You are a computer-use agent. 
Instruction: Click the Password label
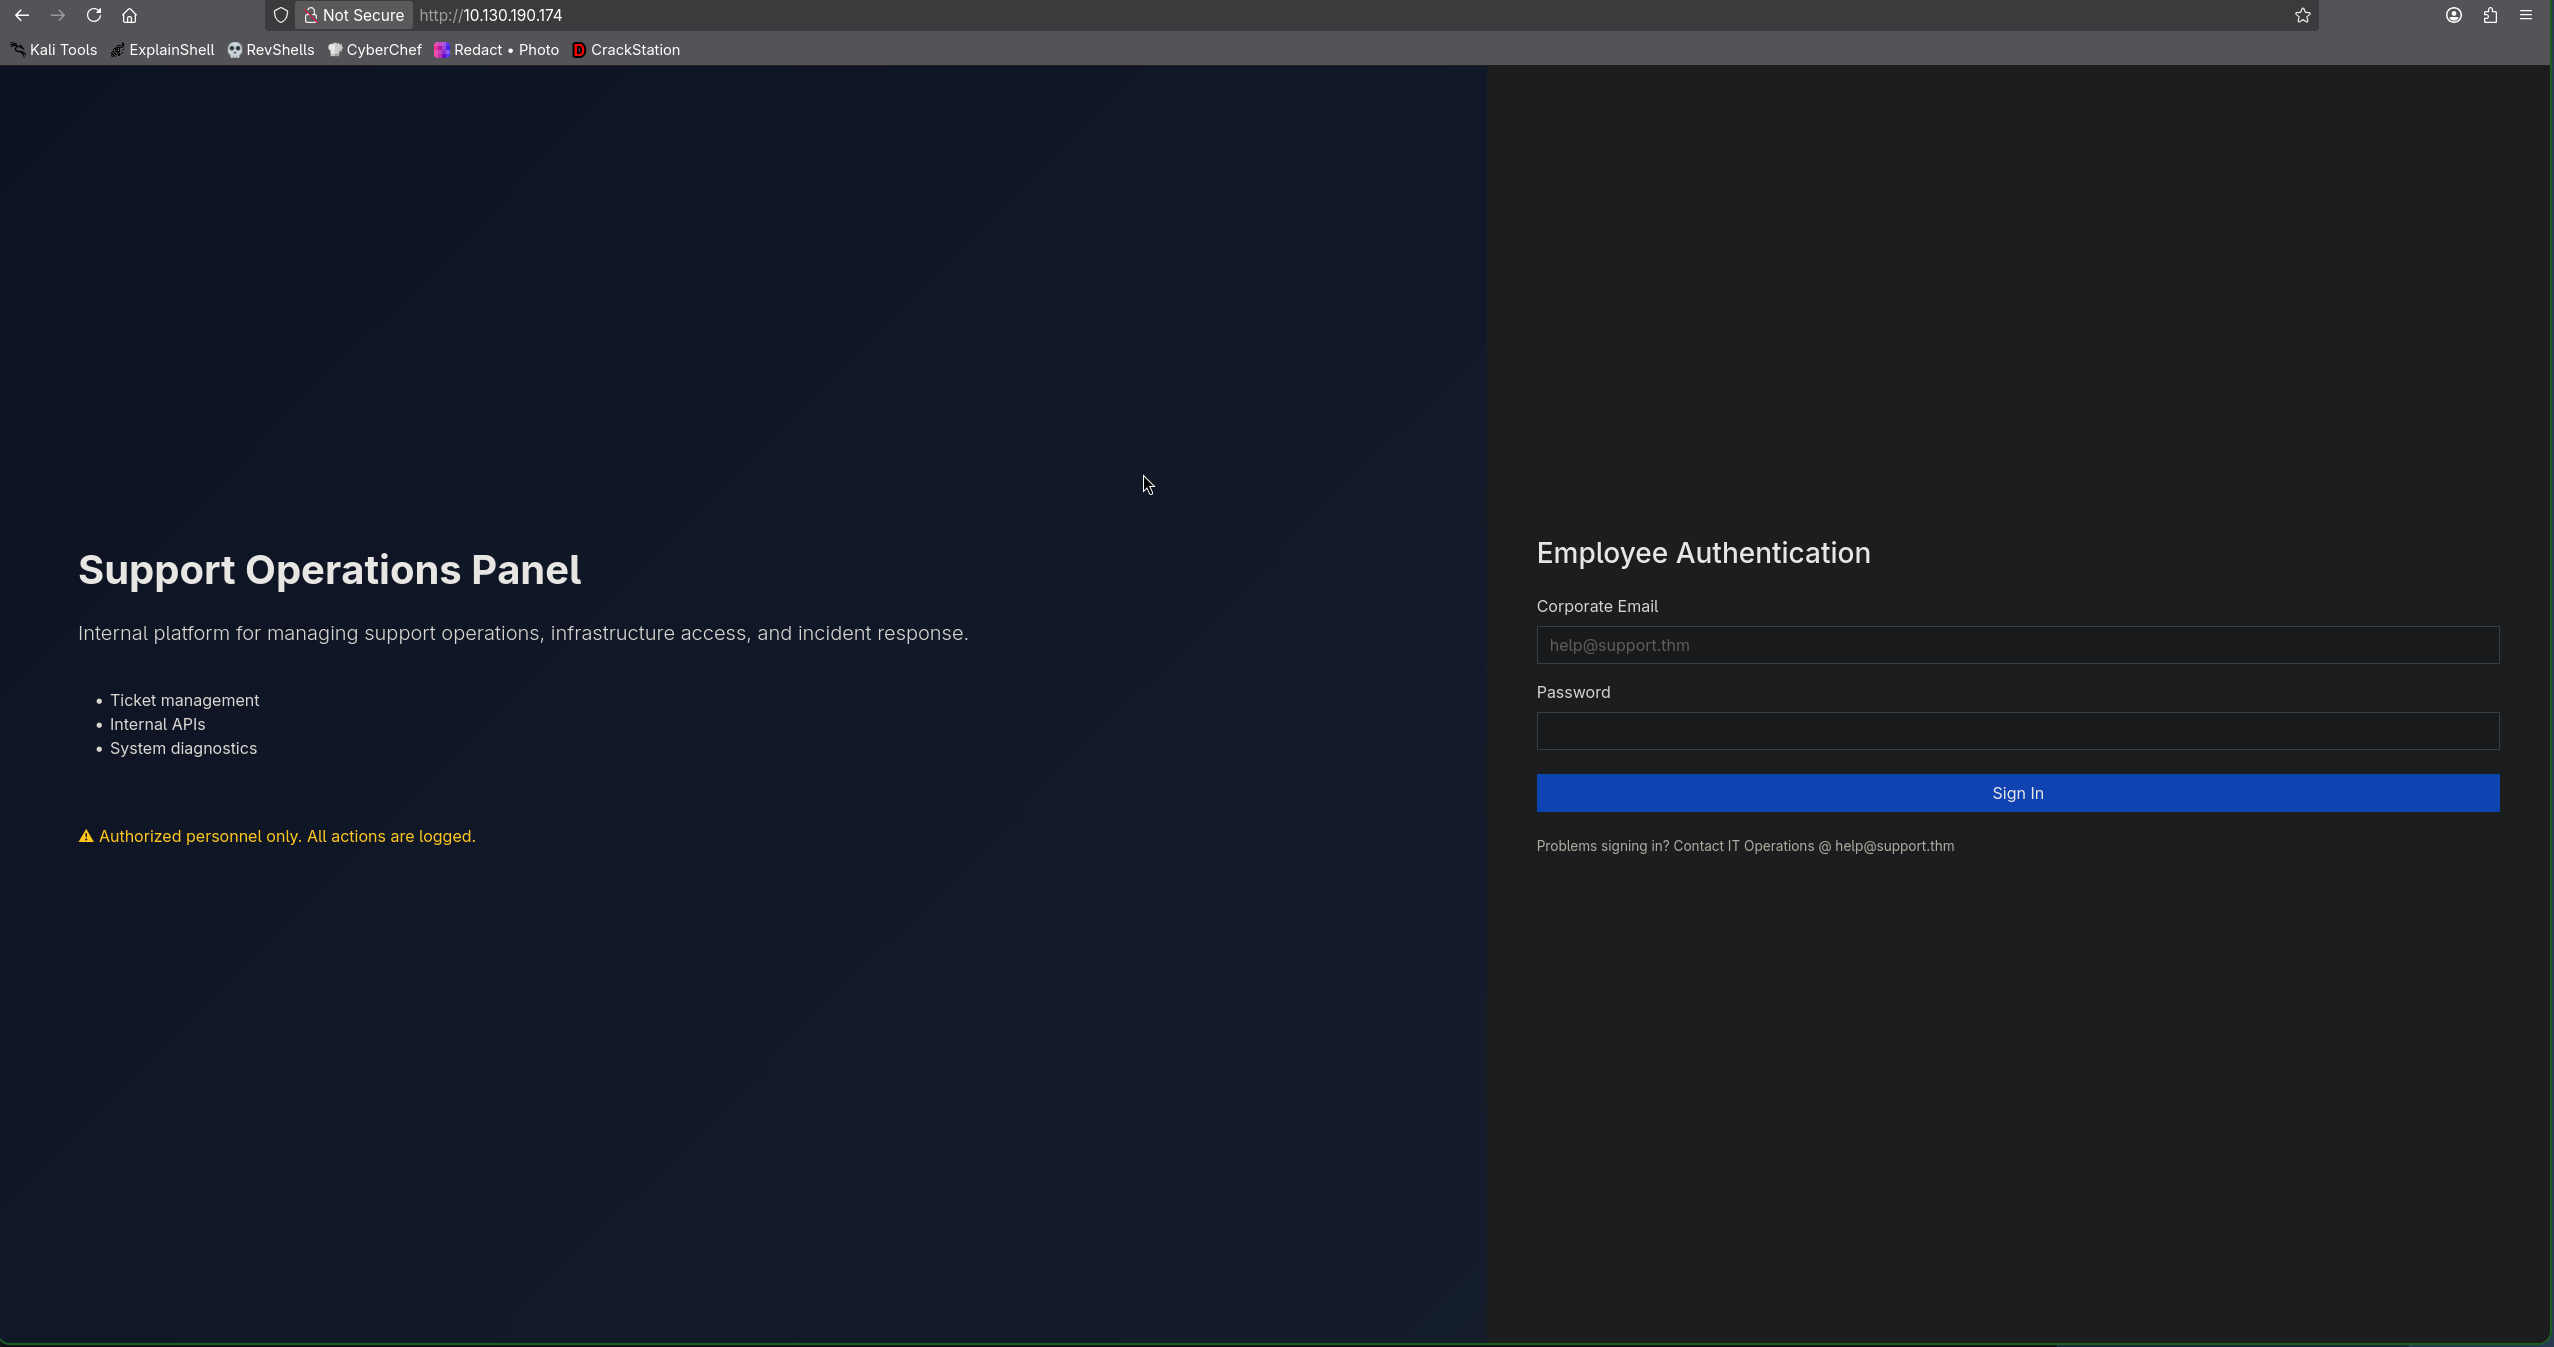(x=1573, y=692)
